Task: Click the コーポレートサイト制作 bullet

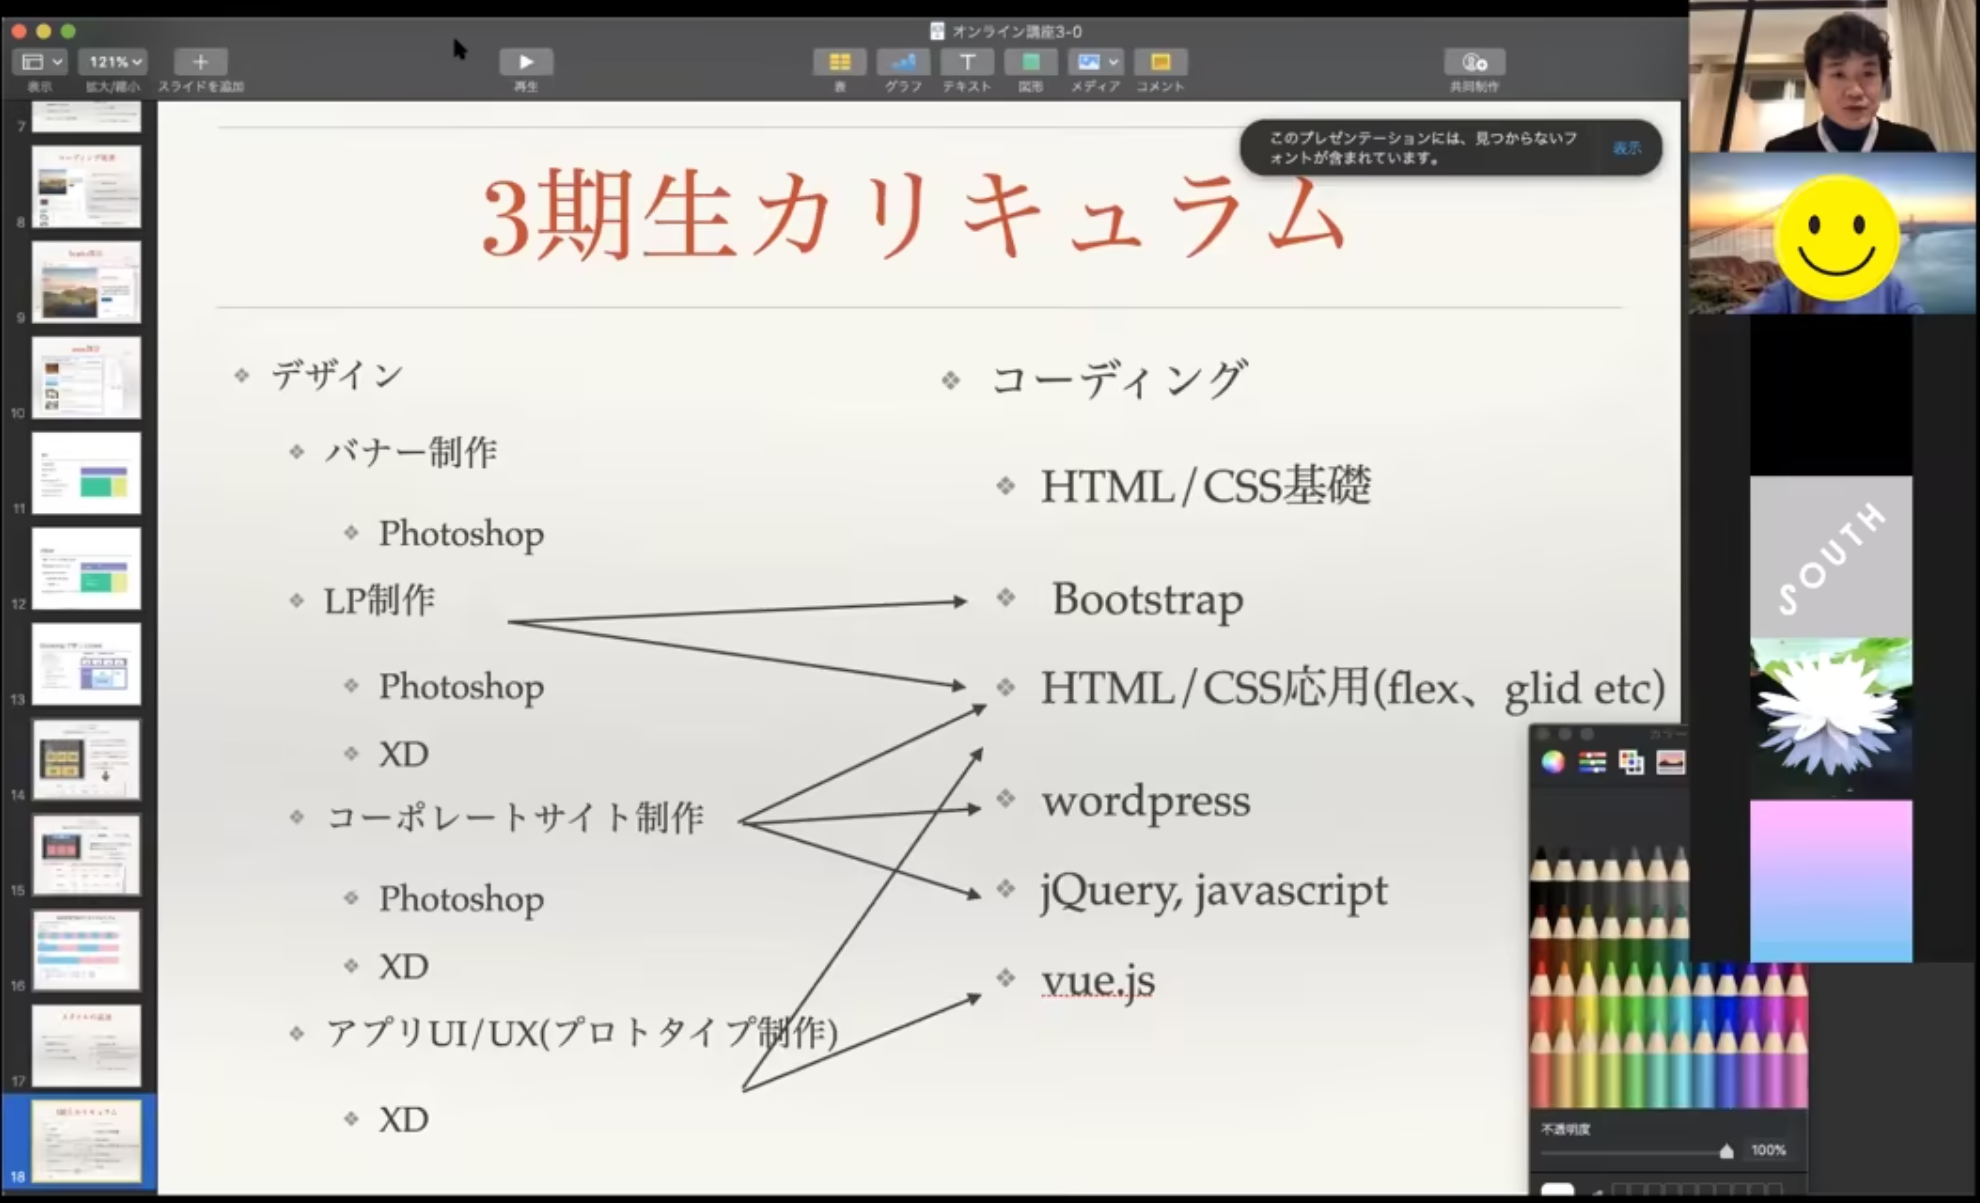Action: click(515, 818)
